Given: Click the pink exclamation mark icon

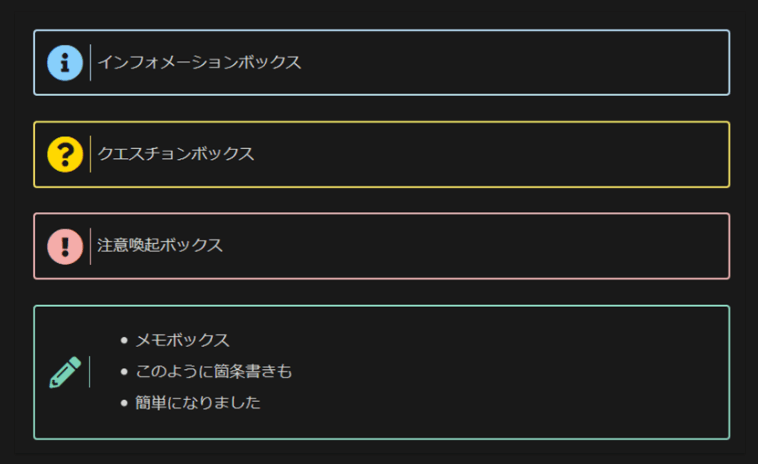Looking at the screenshot, I should [65, 245].
